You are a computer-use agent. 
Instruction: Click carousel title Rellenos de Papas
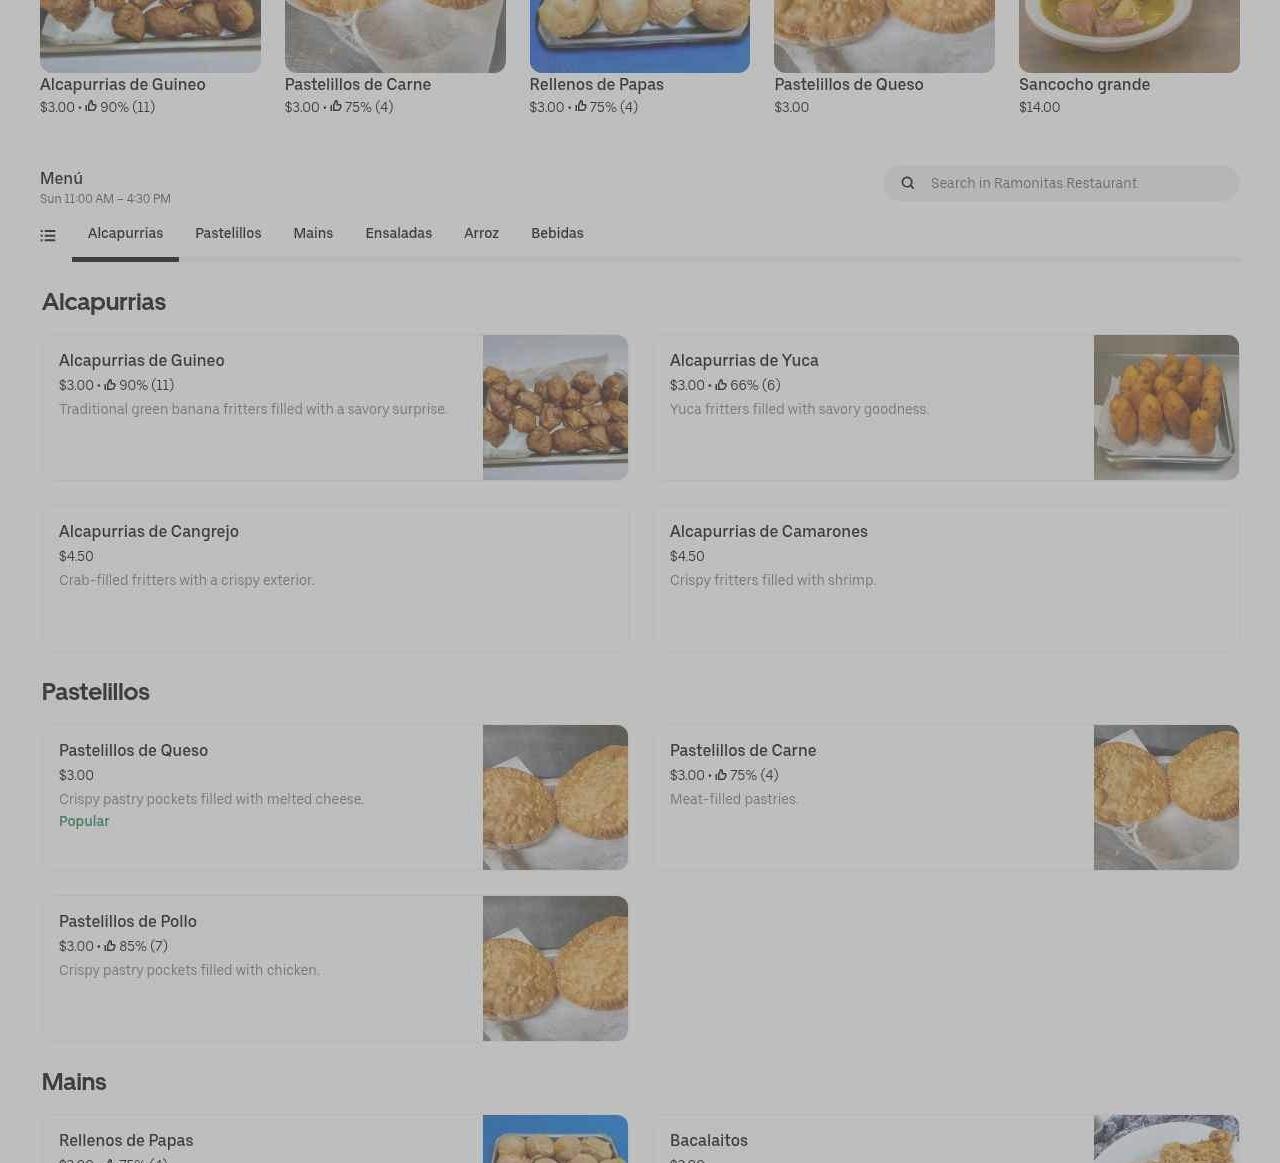[597, 85]
